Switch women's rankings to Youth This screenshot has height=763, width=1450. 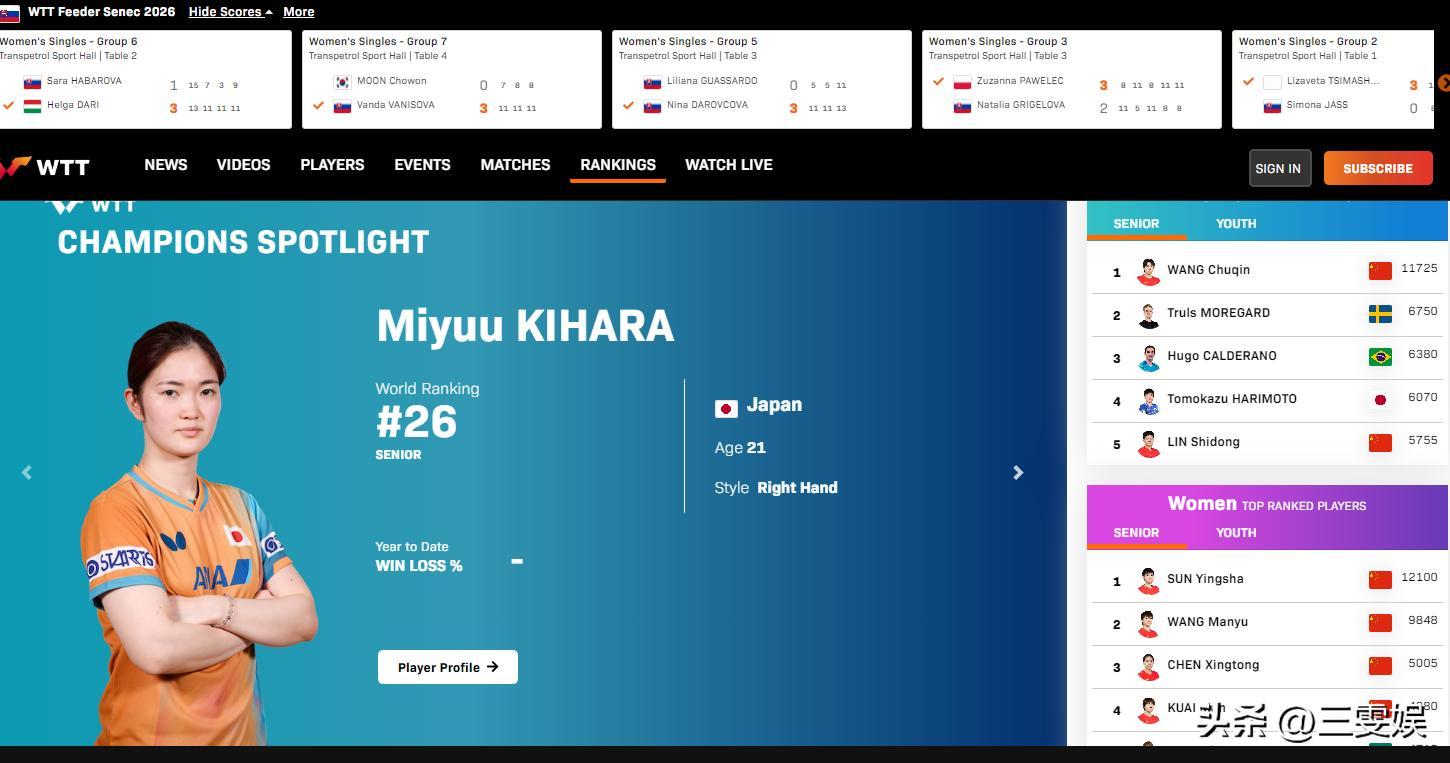[x=1235, y=533]
